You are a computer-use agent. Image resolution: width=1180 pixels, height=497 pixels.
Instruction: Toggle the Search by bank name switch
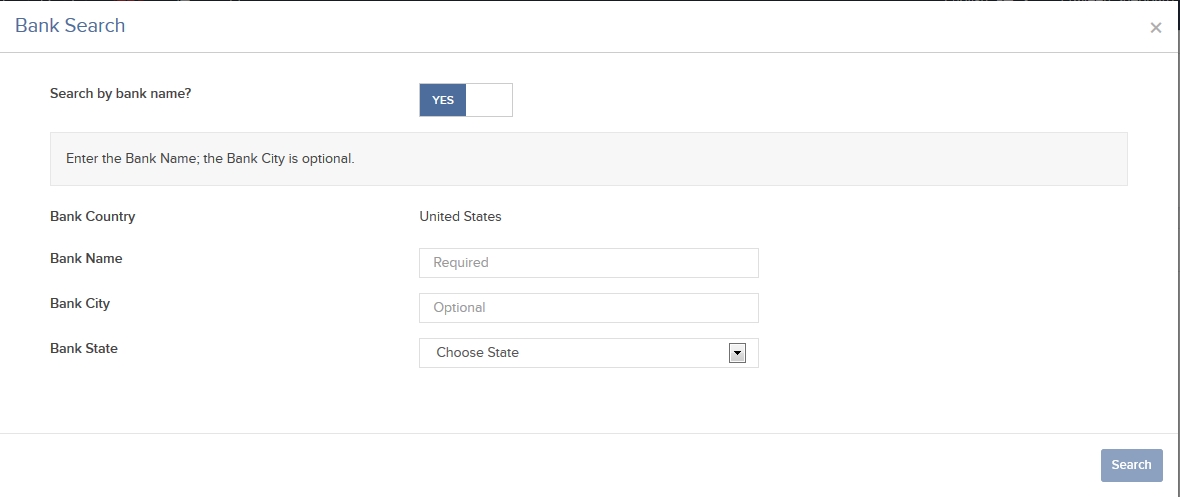tap(466, 100)
